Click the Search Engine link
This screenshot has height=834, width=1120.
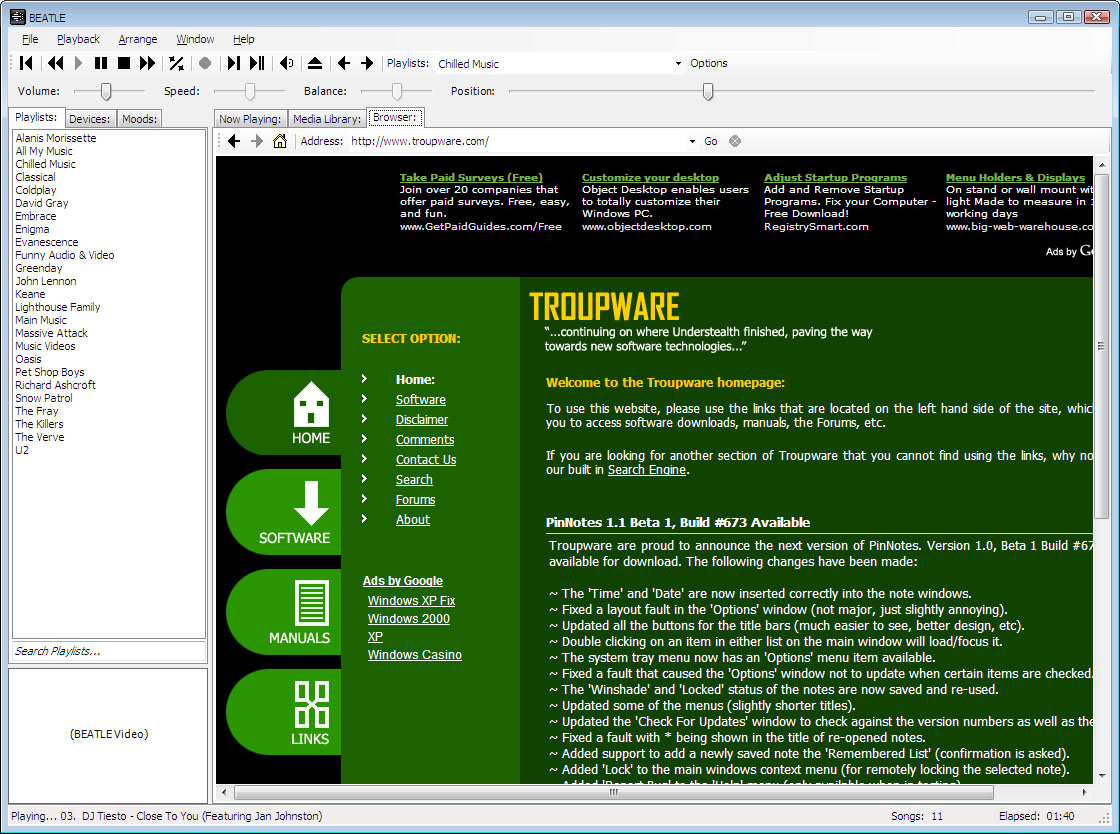pos(646,470)
